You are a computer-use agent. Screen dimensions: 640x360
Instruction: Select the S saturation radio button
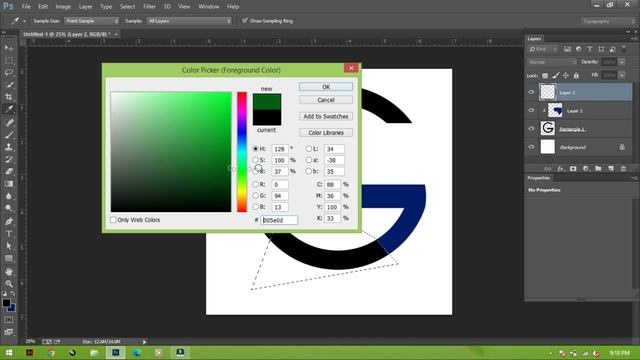click(x=256, y=160)
